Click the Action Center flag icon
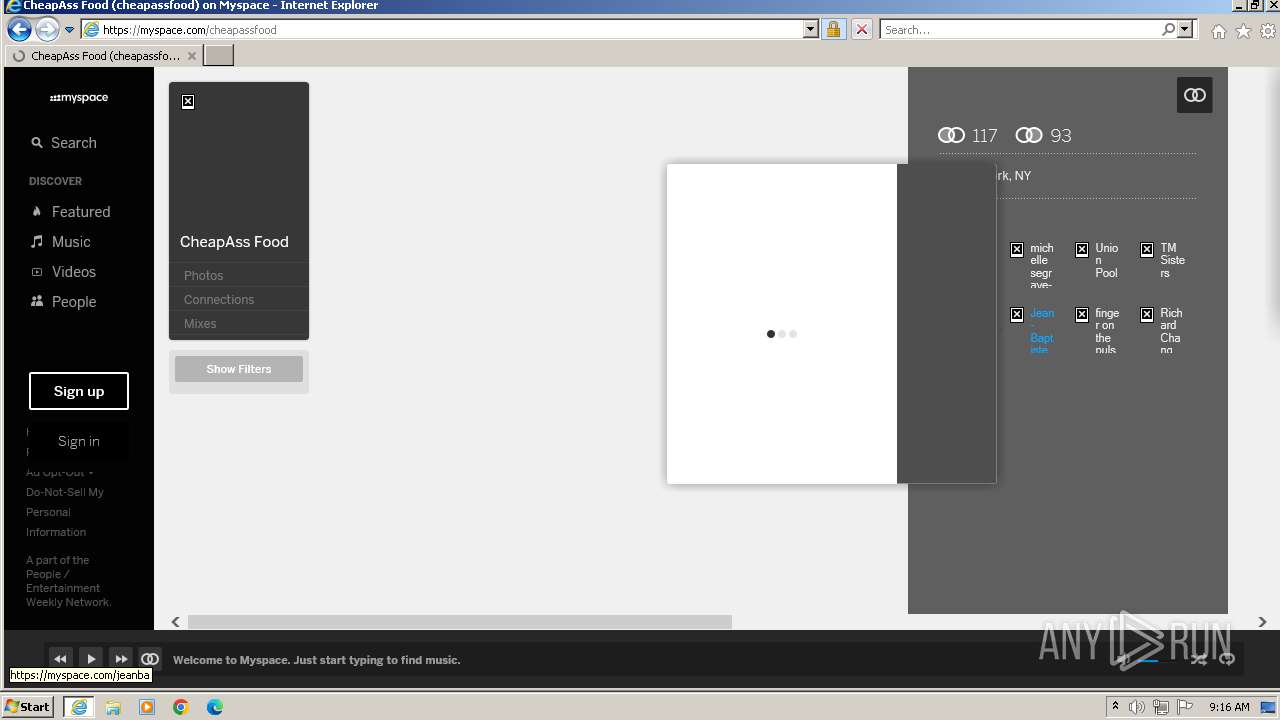This screenshot has width=1280, height=720. (1185, 707)
